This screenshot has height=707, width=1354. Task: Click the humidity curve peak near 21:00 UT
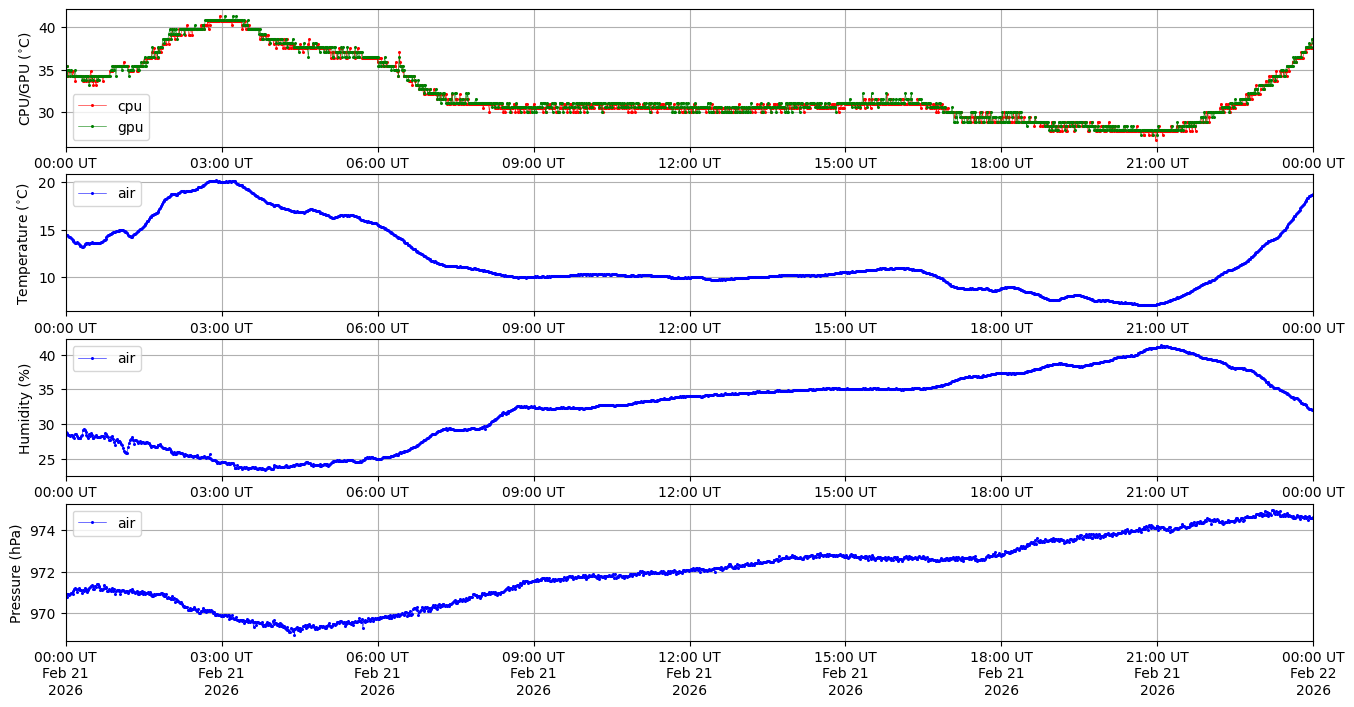[x=1162, y=347]
